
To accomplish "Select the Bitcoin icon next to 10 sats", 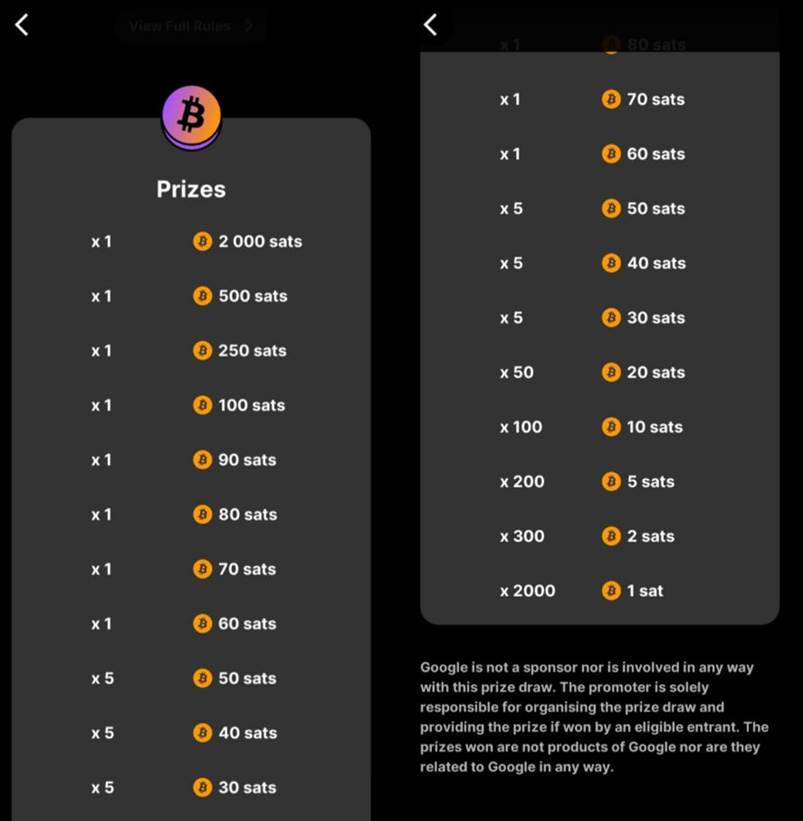I will (x=611, y=427).
